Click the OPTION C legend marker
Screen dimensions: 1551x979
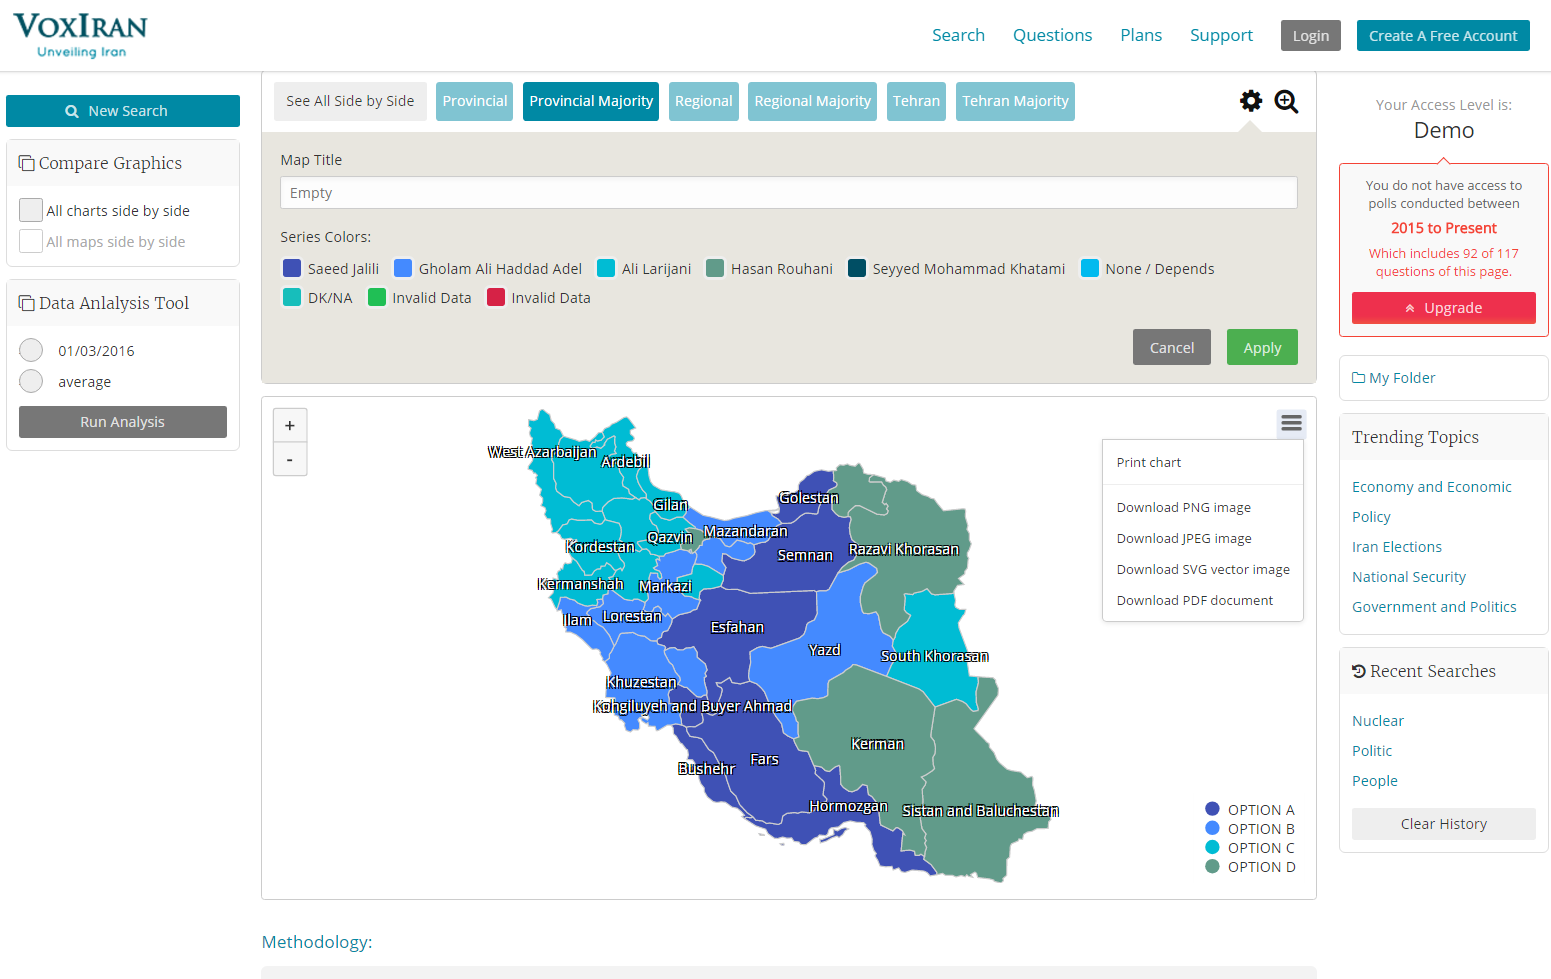1213,847
